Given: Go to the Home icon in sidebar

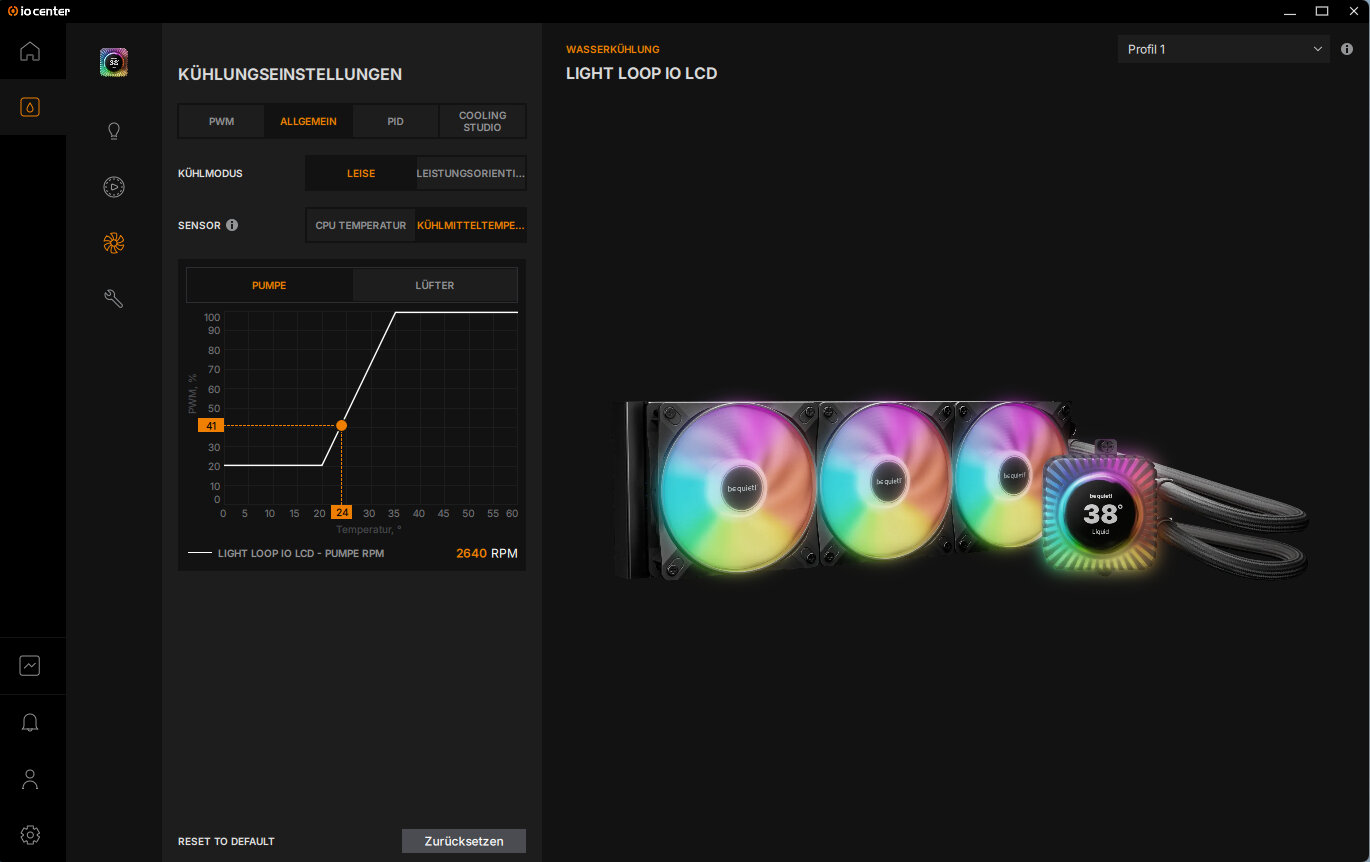Looking at the screenshot, I should point(30,51).
